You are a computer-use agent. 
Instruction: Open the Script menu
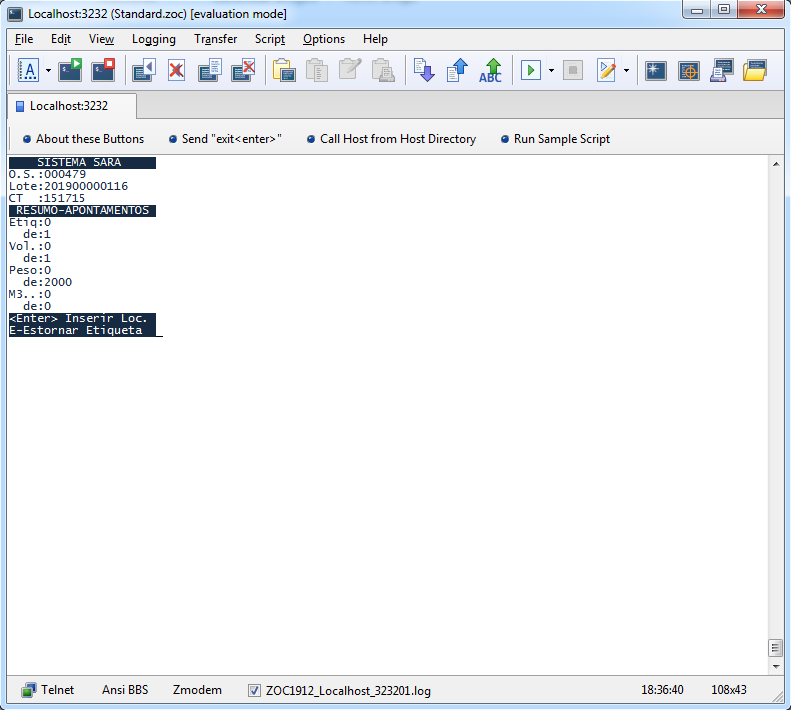[270, 39]
